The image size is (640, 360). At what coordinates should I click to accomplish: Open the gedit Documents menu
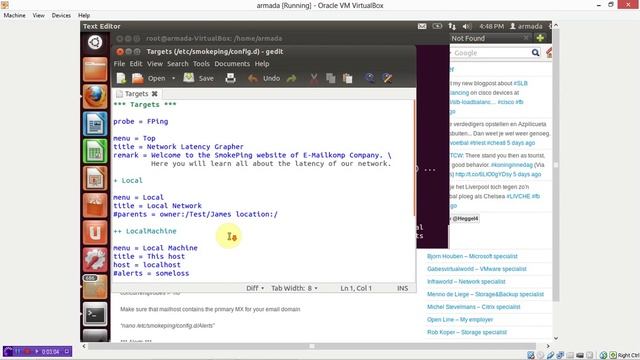pos(232,64)
